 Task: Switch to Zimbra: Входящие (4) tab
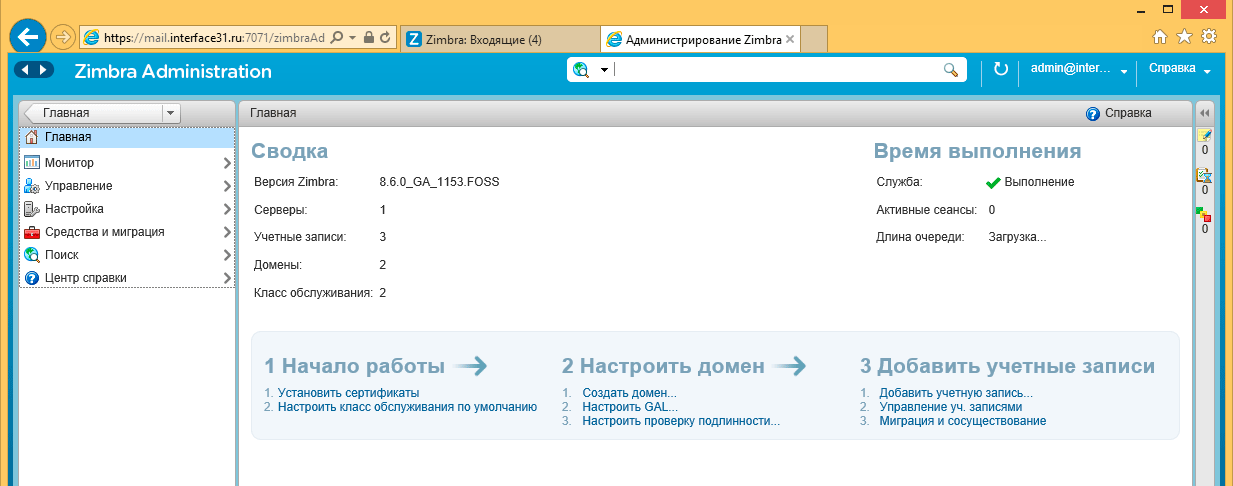point(500,39)
